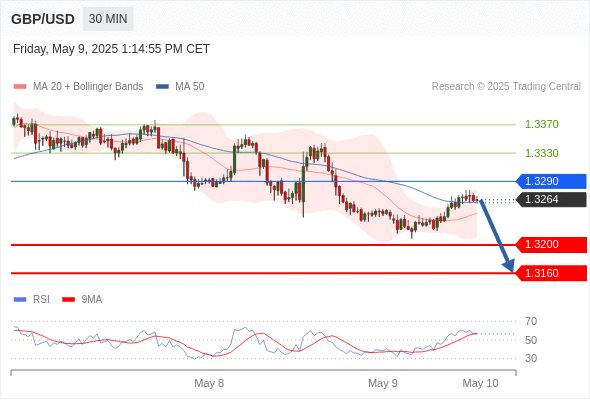Image resolution: width=590 pixels, height=400 pixels.
Task: Click the red 9MA legend swatch
Action: pyautogui.click(x=68, y=300)
